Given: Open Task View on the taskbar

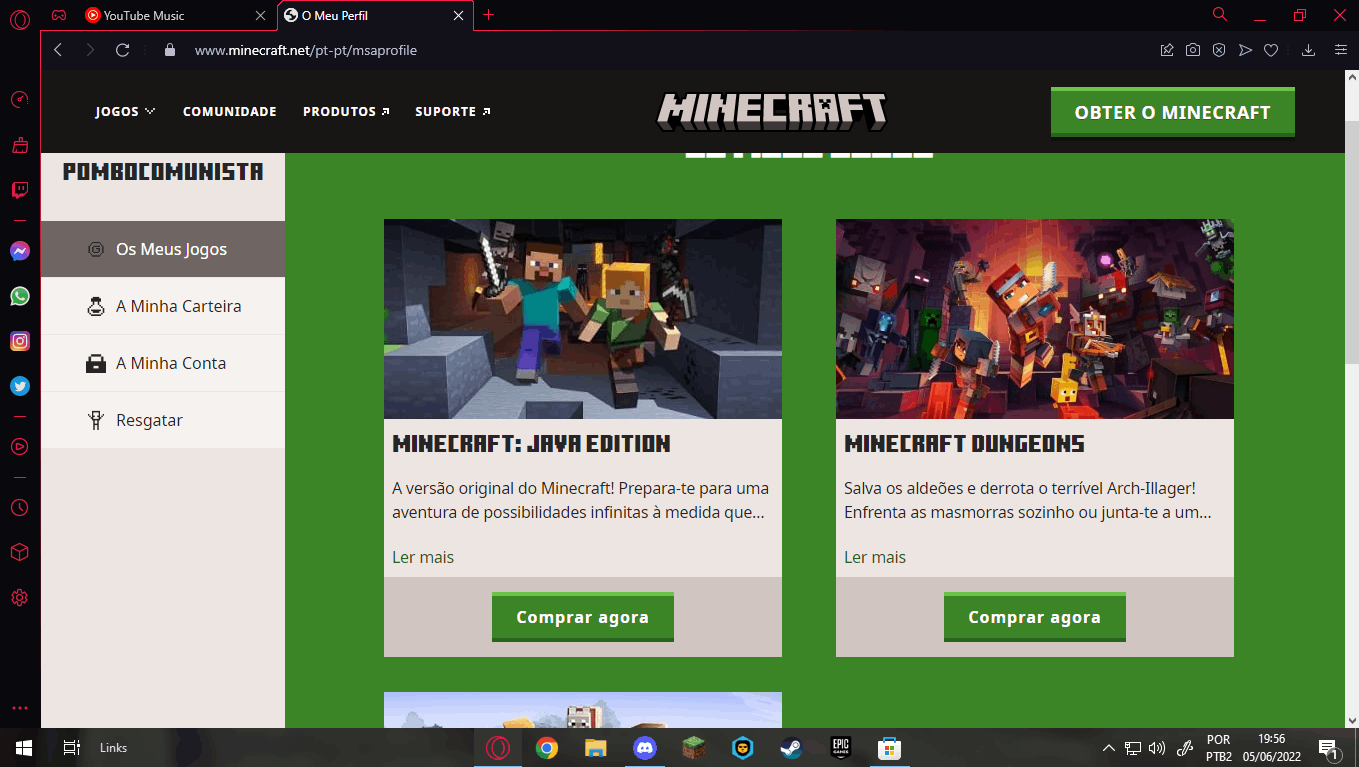Looking at the screenshot, I should click(71, 747).
